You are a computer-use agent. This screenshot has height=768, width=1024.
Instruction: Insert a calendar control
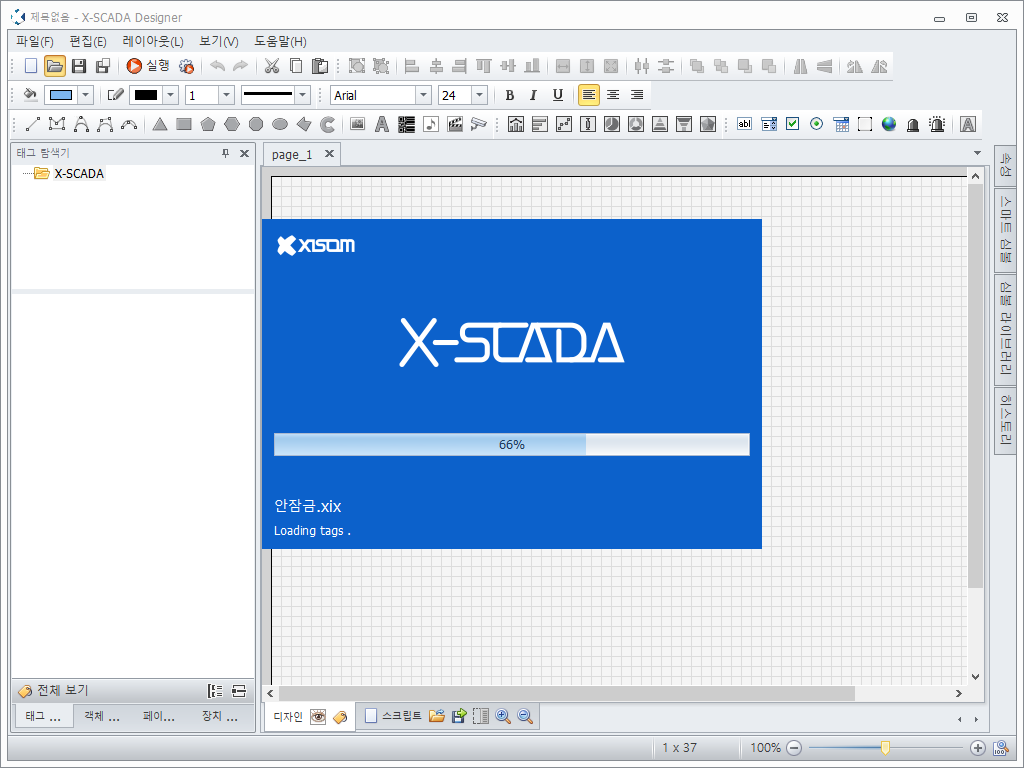pos(841,124)
